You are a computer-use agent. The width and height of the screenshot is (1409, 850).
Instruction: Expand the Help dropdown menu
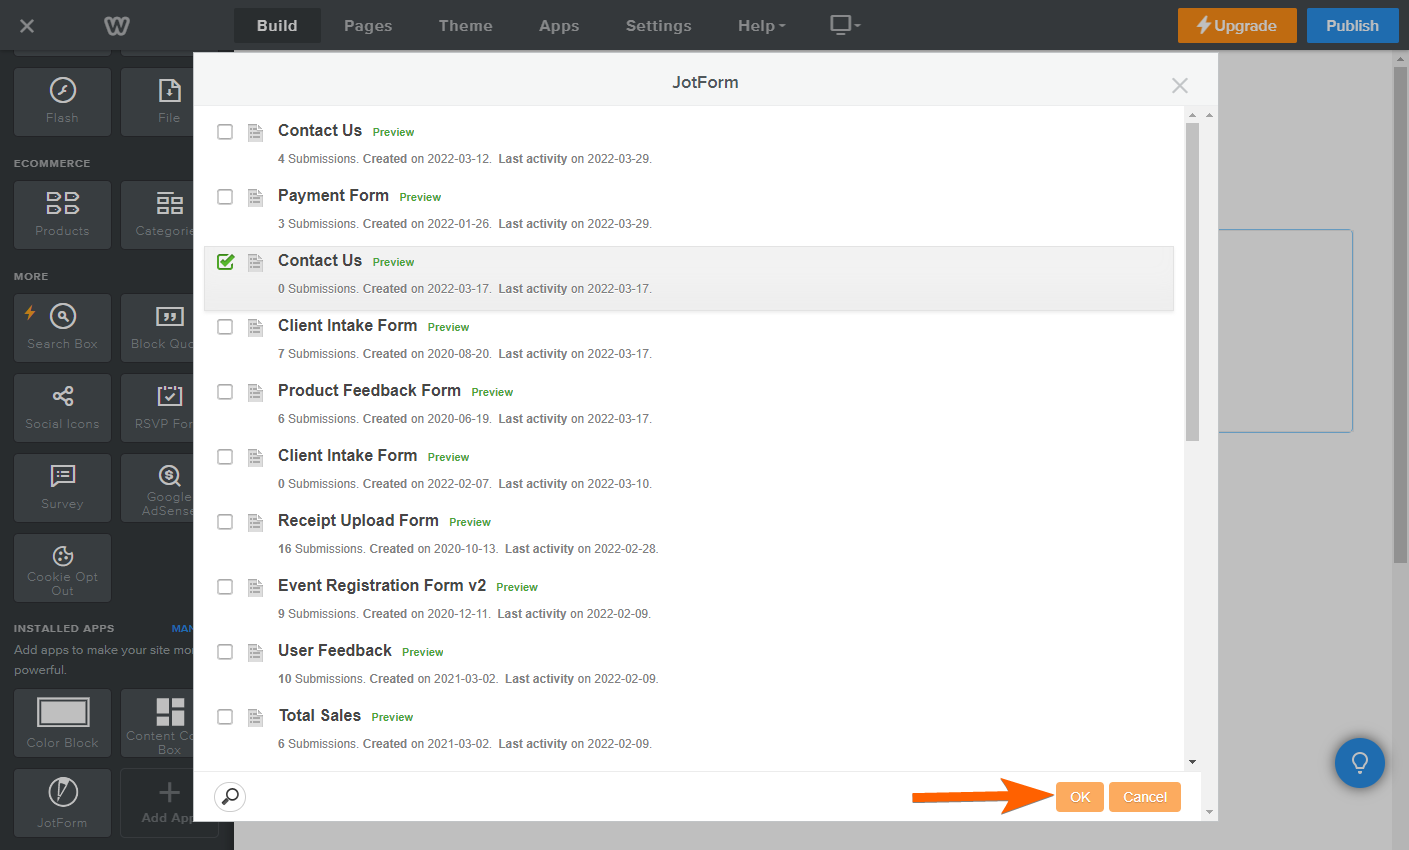[762, 26]
